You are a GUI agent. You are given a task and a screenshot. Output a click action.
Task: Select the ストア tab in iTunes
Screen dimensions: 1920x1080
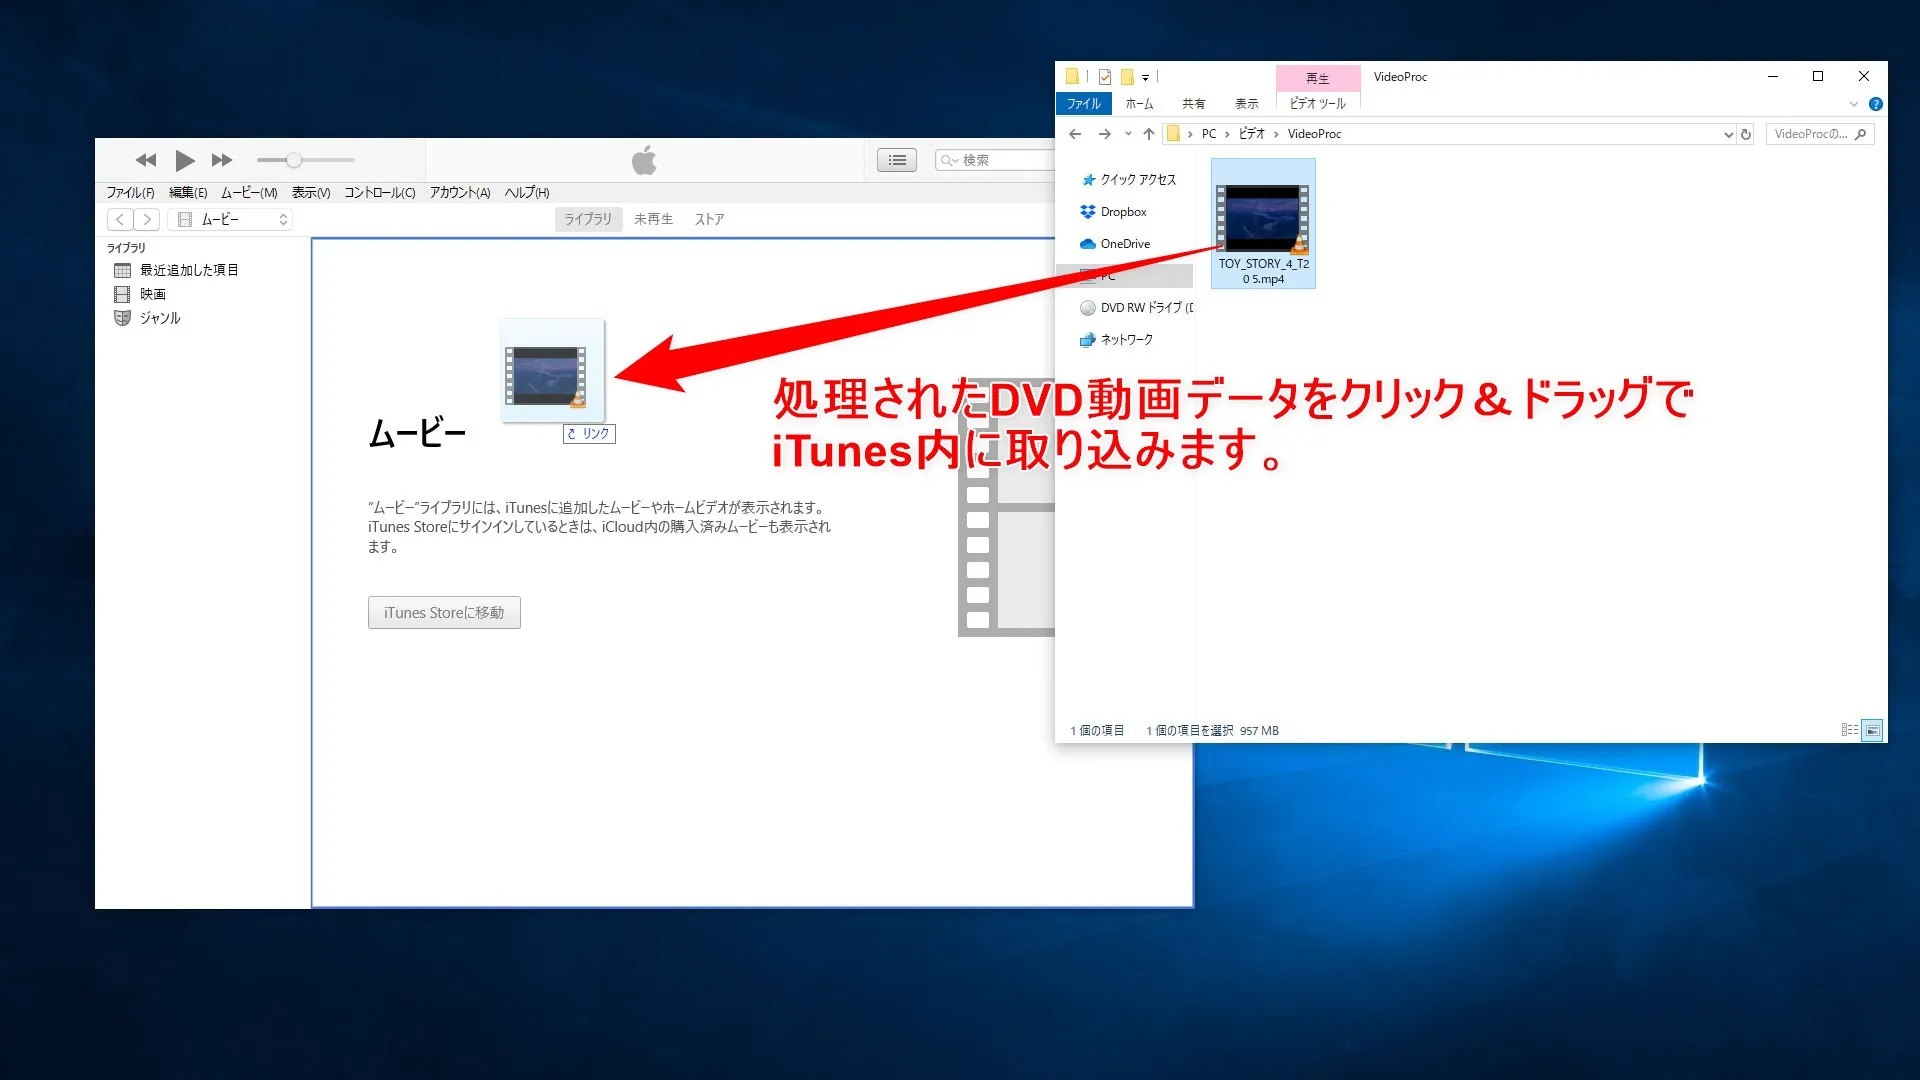[x=709, y=219]
